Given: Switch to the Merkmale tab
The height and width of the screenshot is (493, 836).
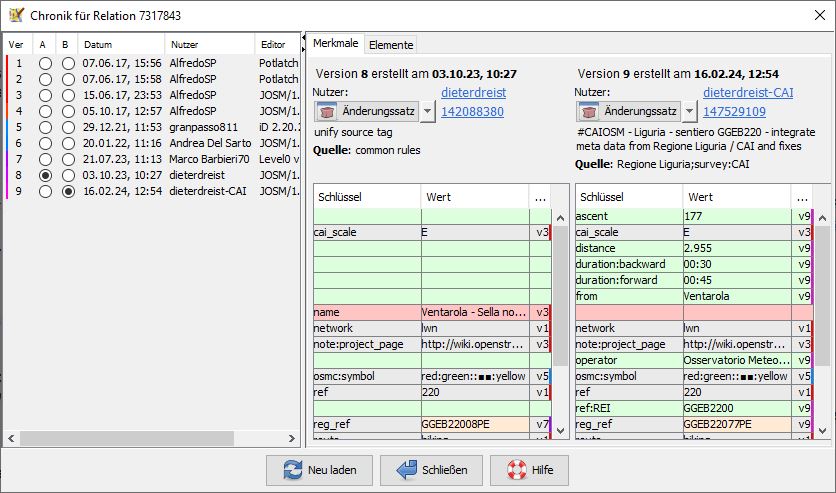Looking at the screenshot, I should coord(335,44).
